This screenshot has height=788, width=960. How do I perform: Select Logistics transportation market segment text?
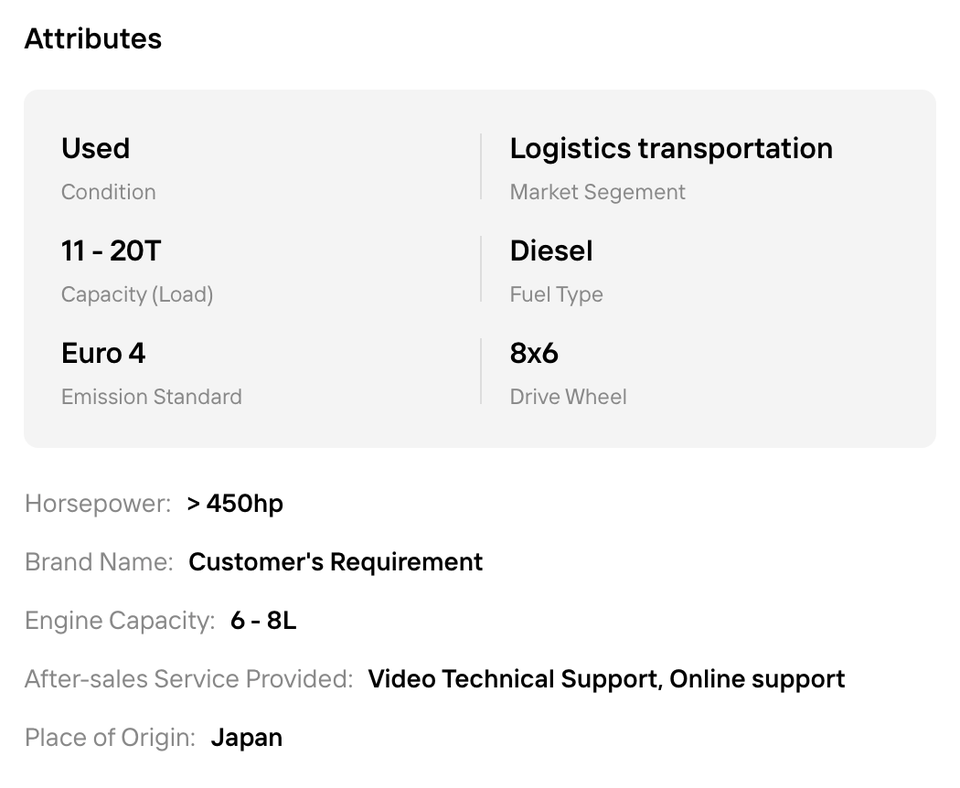click(671, 148)
